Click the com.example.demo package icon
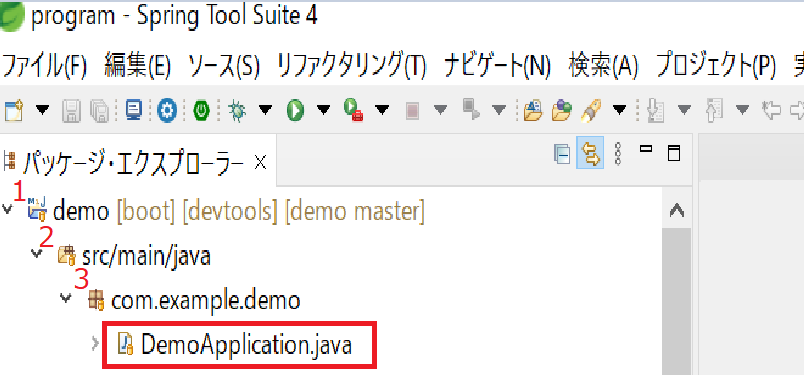Image resolution: width=804 pixels, height=375 pixels. (x=97, y=300)
